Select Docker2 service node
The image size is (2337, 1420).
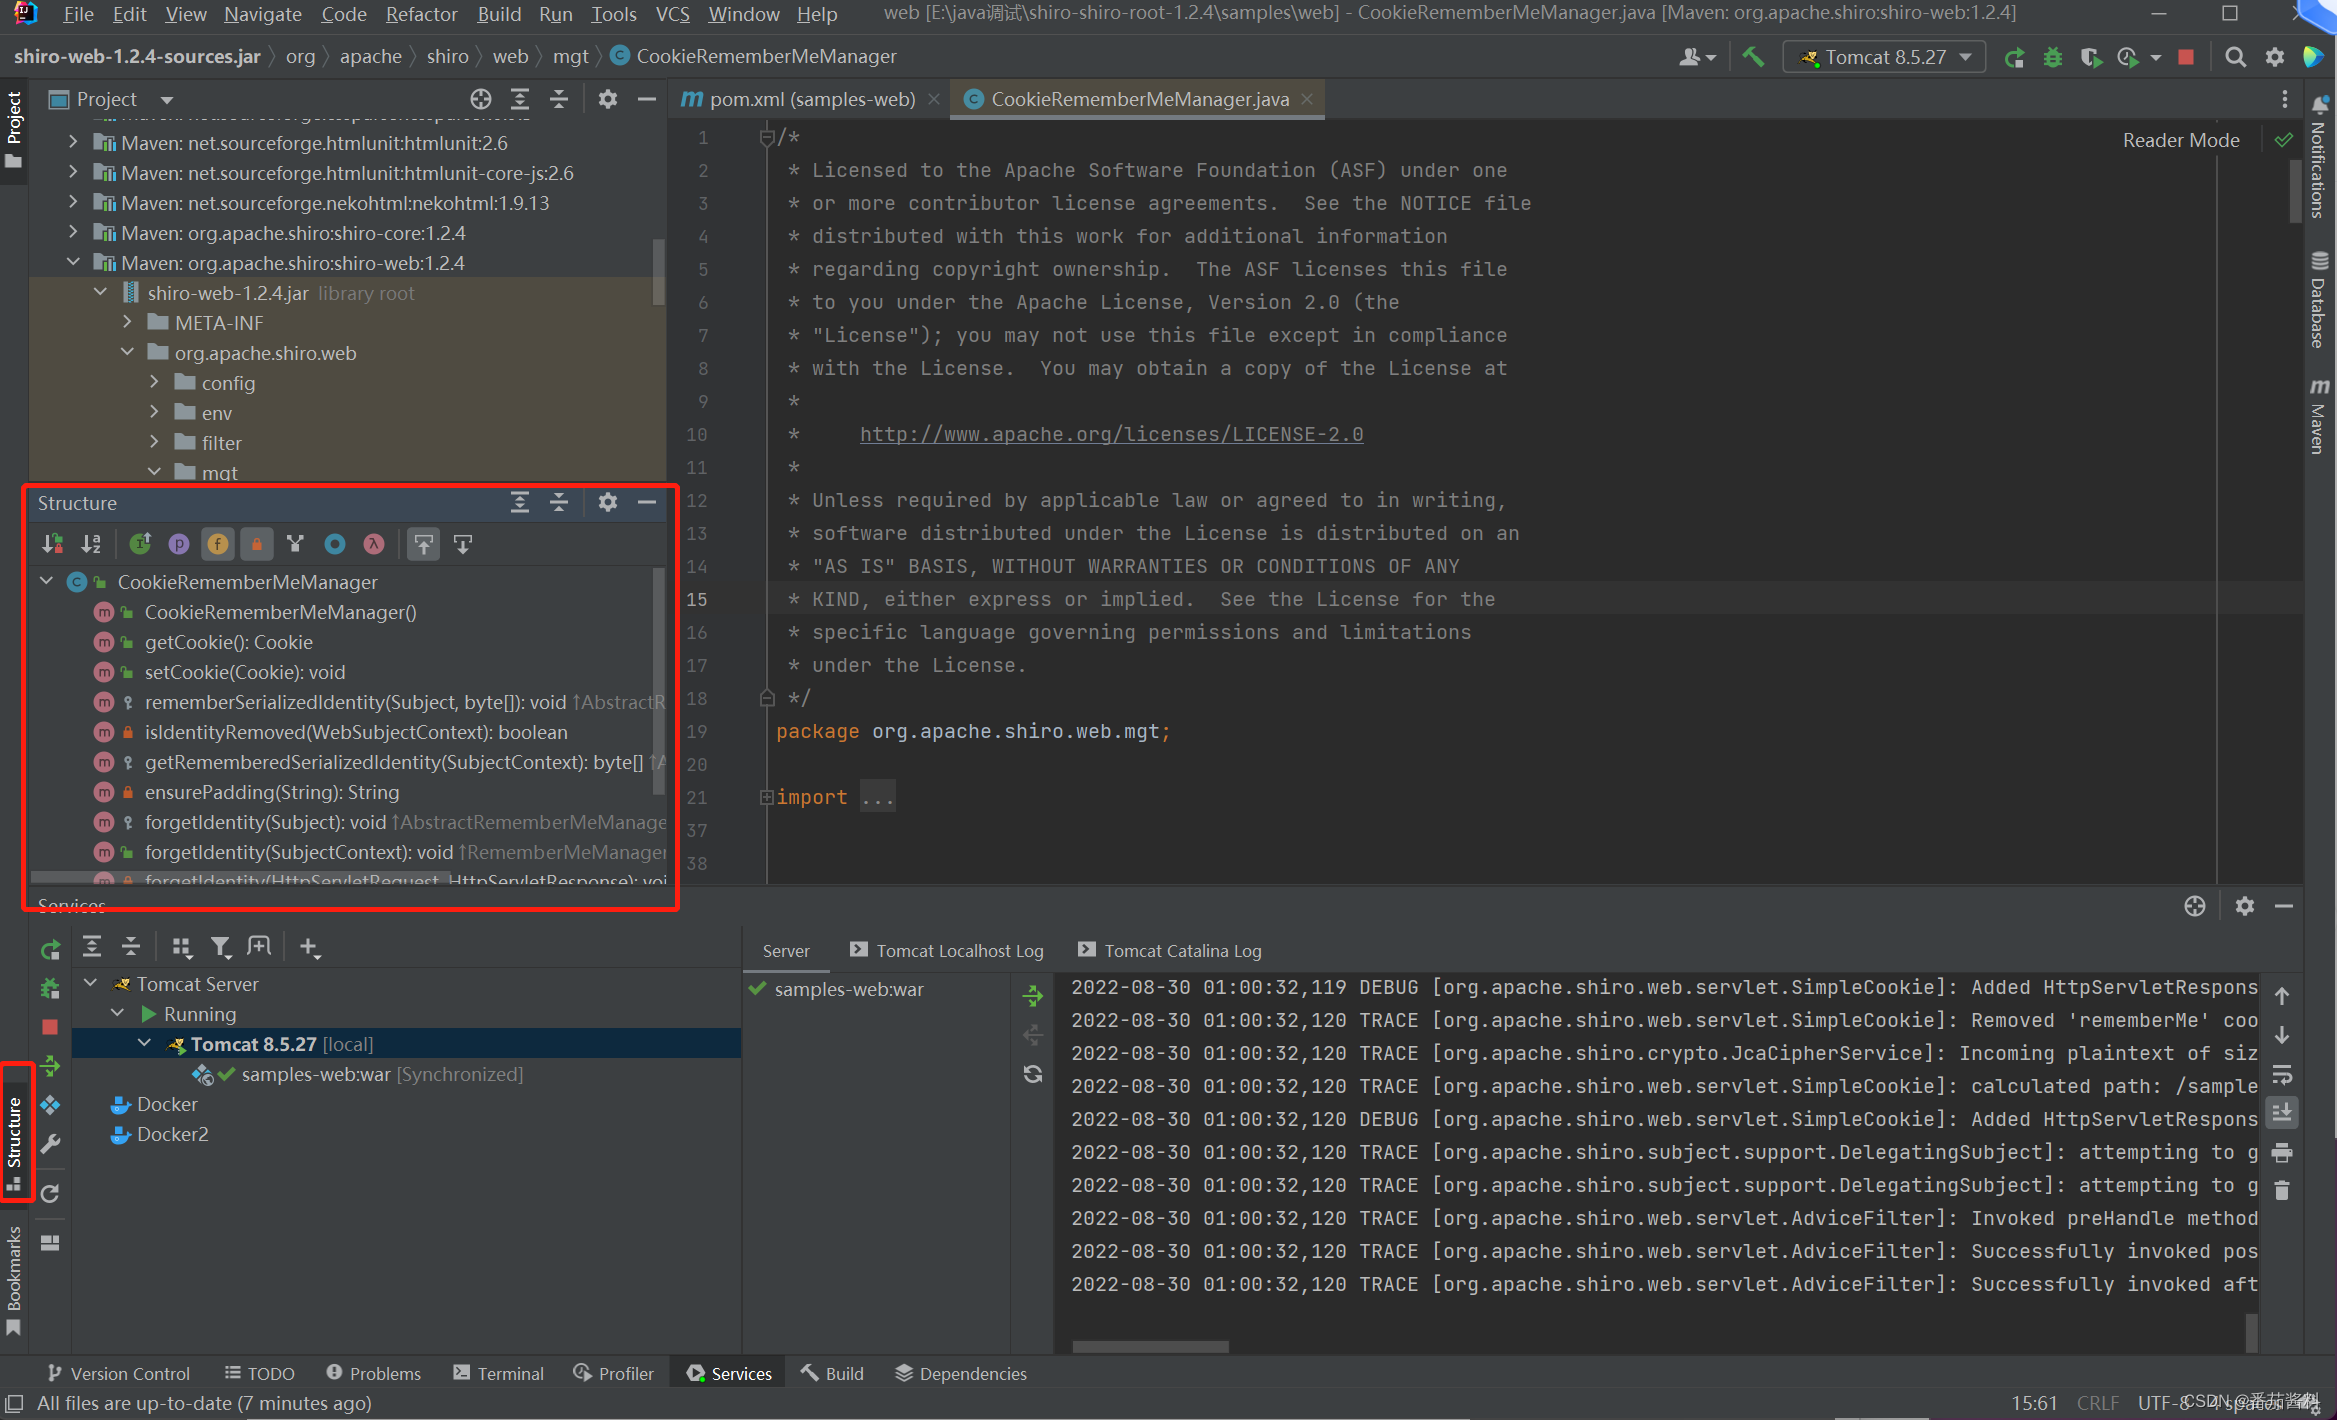(x=173, y=1134)
